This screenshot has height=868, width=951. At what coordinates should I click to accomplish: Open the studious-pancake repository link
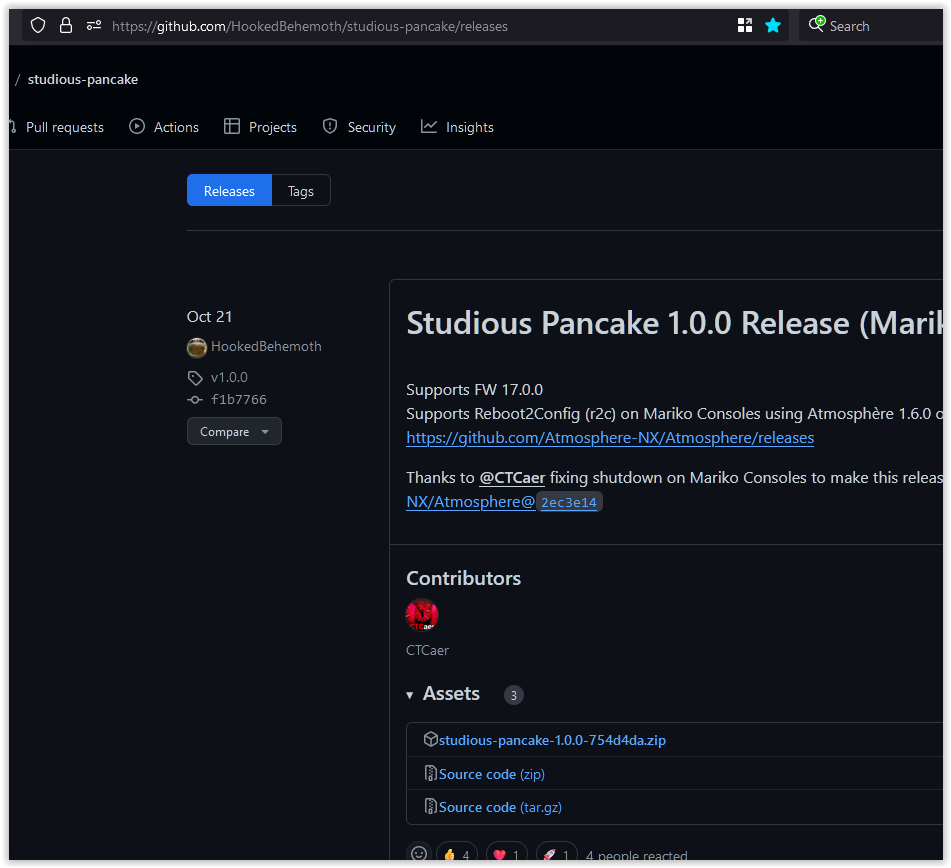click(82, 79)
